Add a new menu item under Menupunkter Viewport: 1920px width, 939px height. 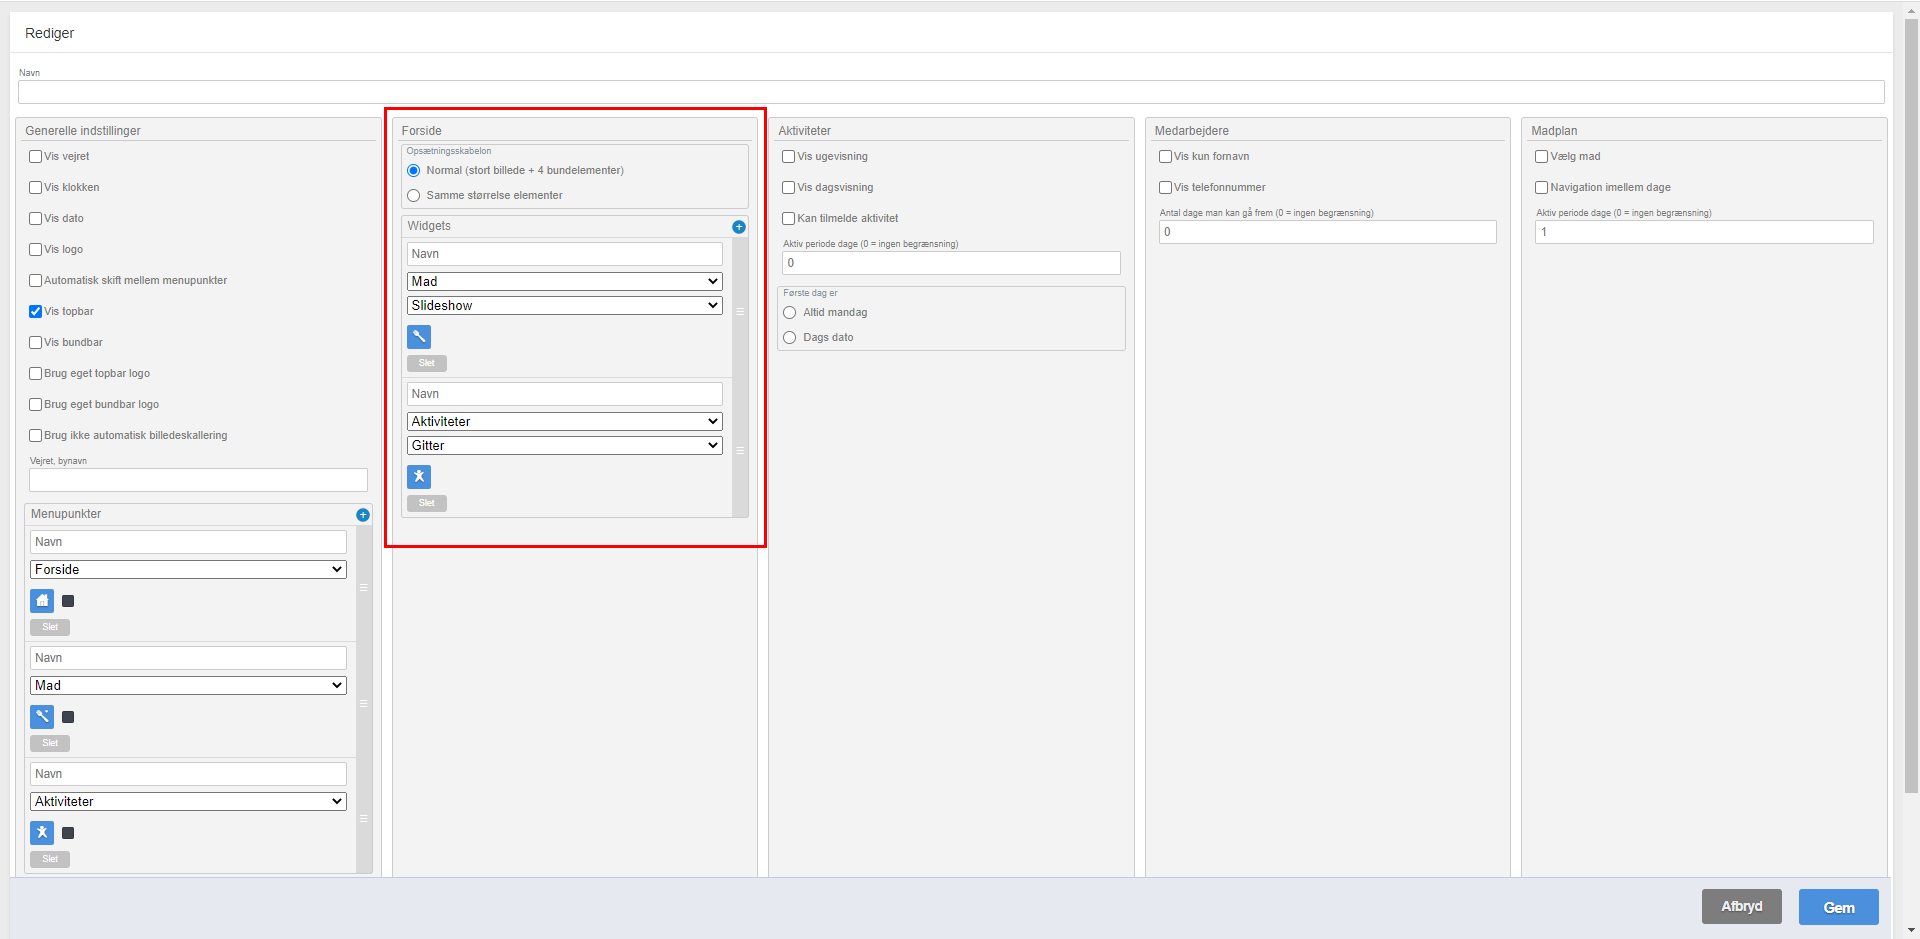(363, 515)
